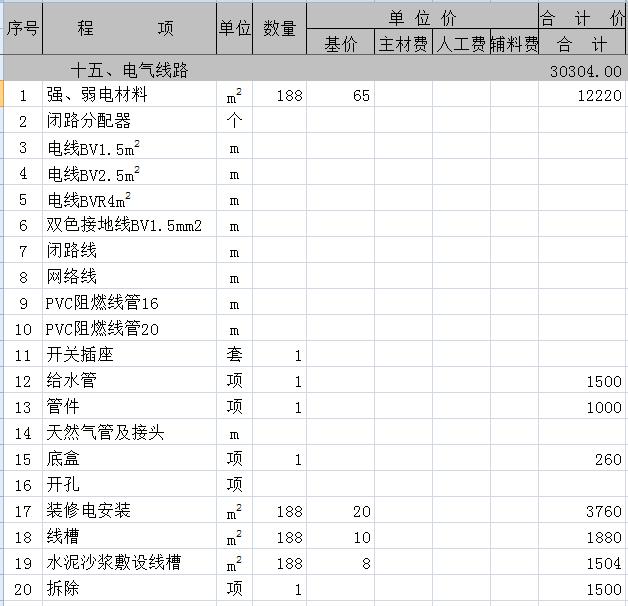
Task: Click quantity 188 for 强、弱电材料 row
Action: pos(279,95)
